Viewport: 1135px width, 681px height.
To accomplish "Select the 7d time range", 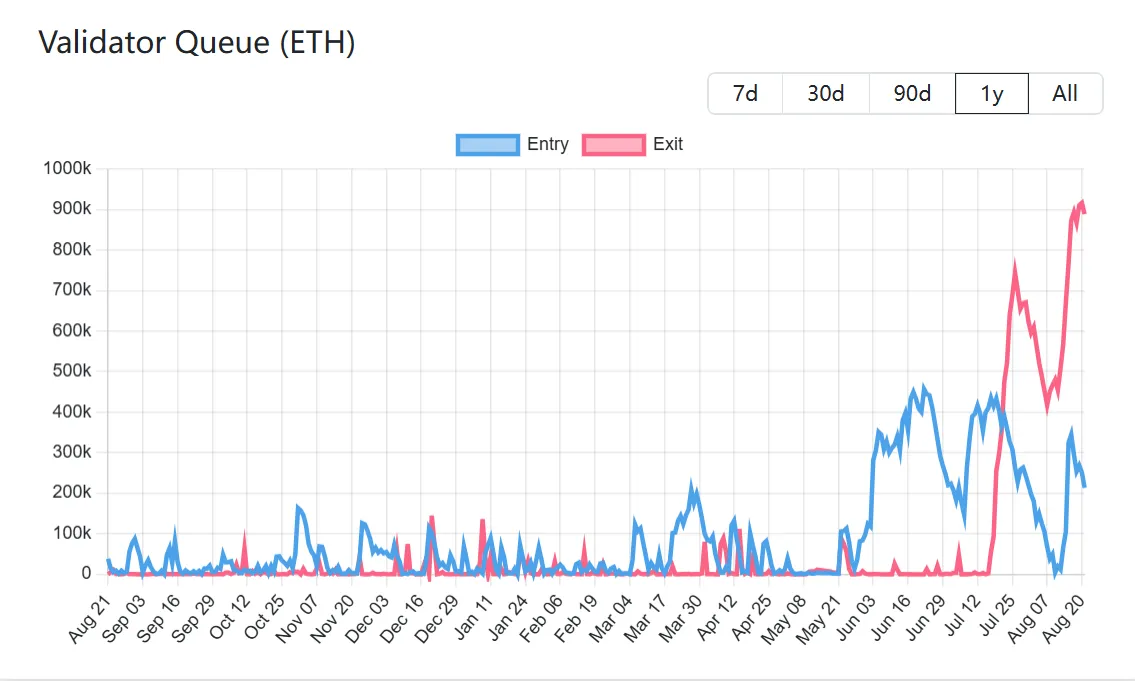I will pos(745,94).
